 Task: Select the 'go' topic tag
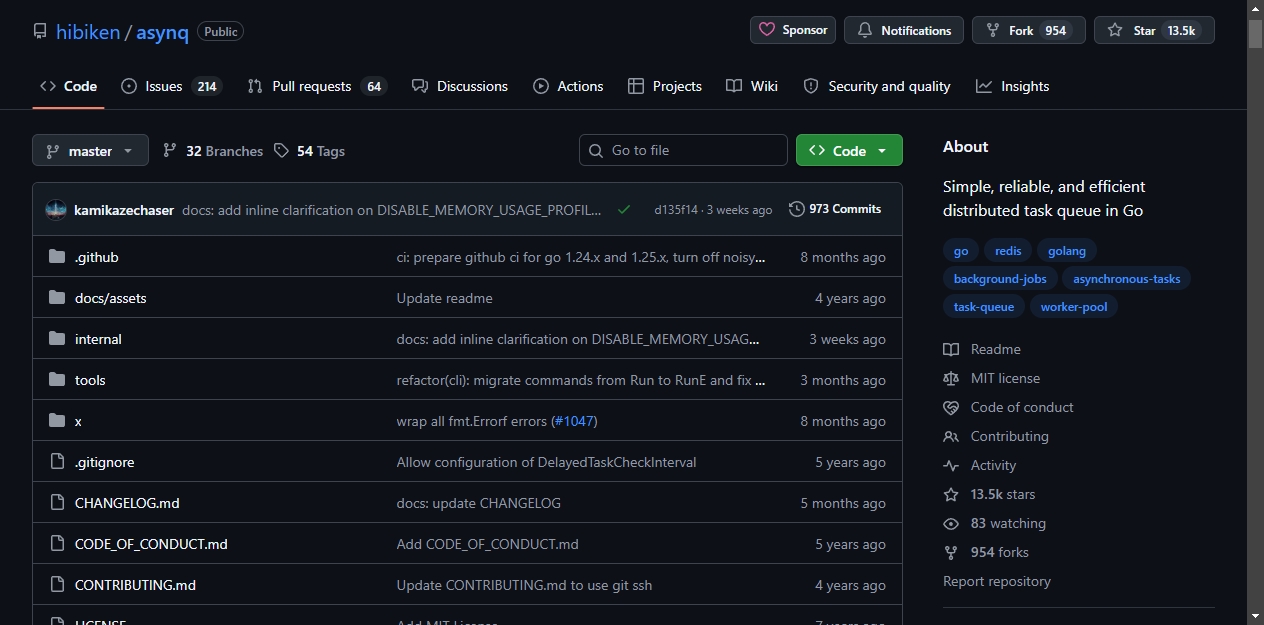[961, 251]
